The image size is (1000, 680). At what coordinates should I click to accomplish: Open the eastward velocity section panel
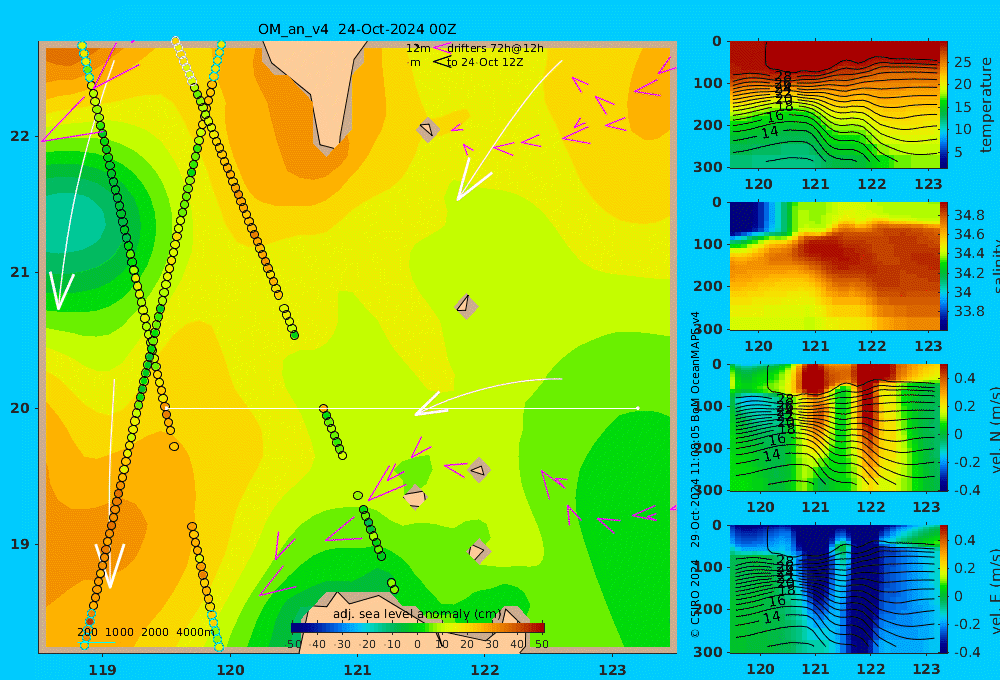(x=834, y=589)
